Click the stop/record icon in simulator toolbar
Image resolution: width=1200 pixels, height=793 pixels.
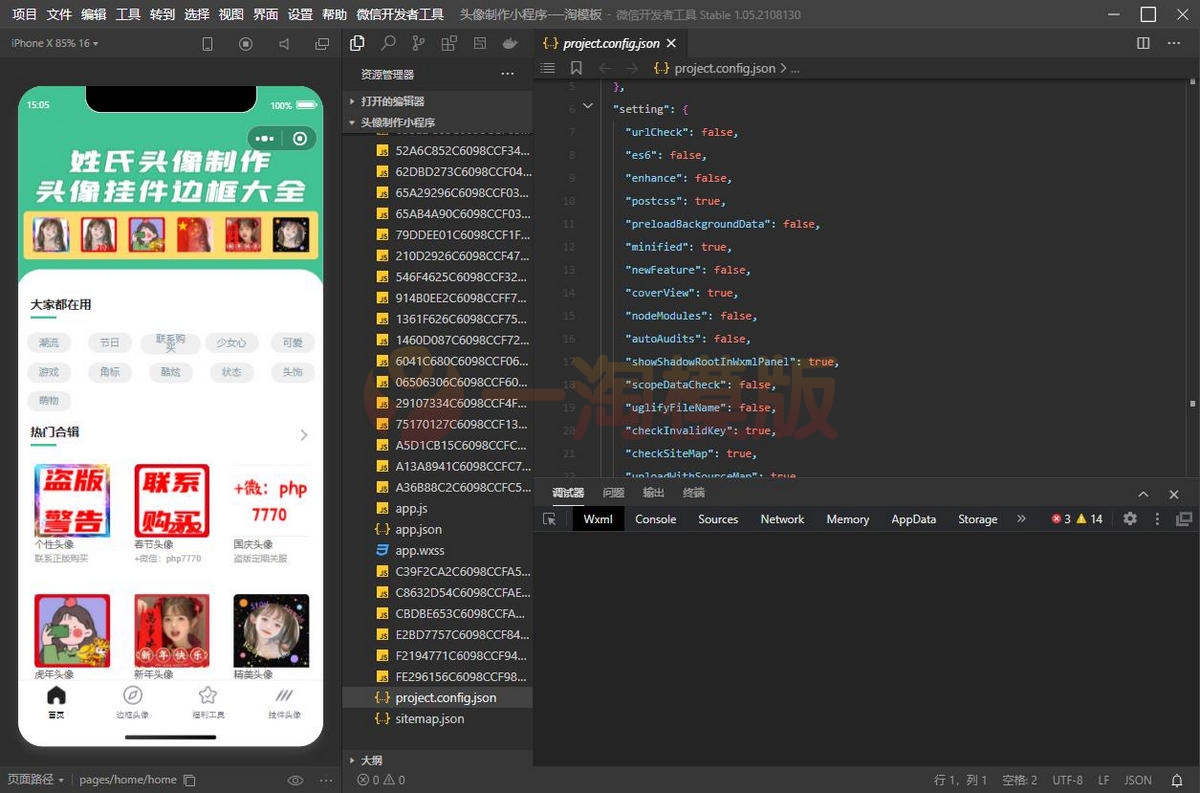pyautogui.click(x=246, y=43)
